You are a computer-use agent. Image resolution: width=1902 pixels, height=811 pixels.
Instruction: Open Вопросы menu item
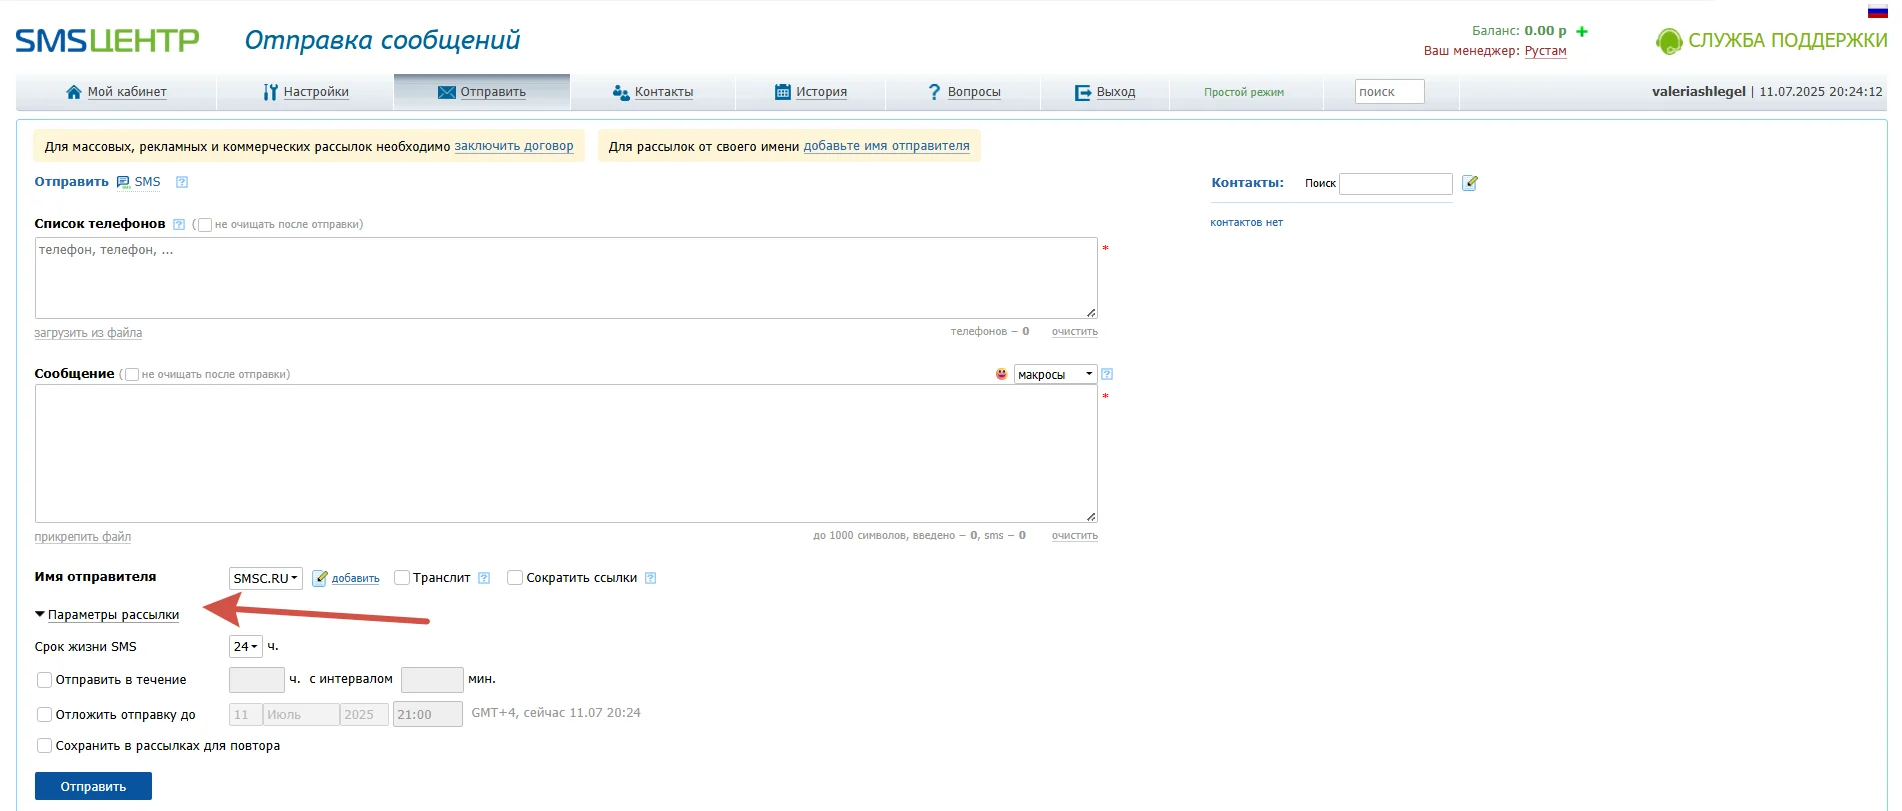(x=964, y=92)
